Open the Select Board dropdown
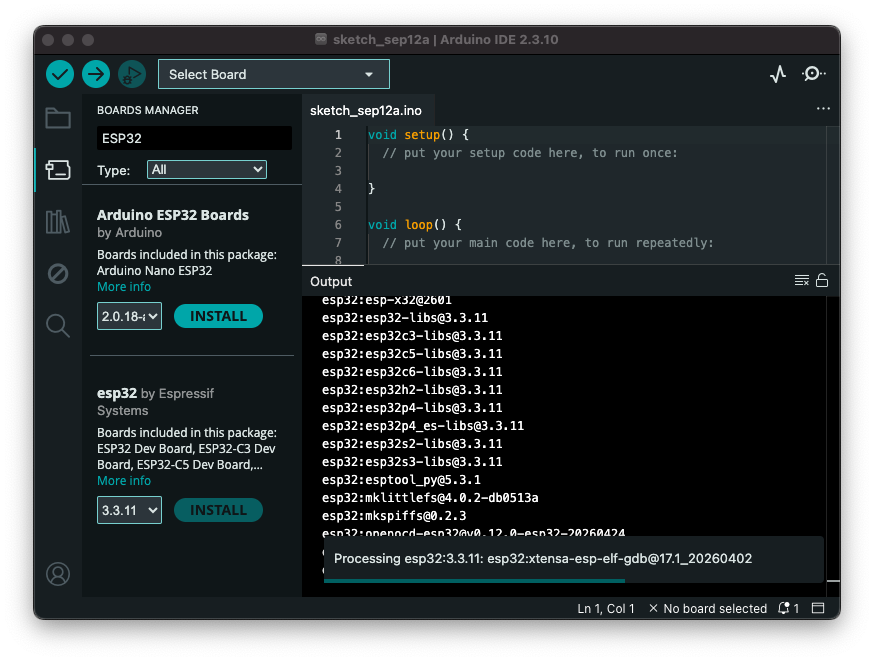Viewport: 874px width, 661px height. (274, 74)
